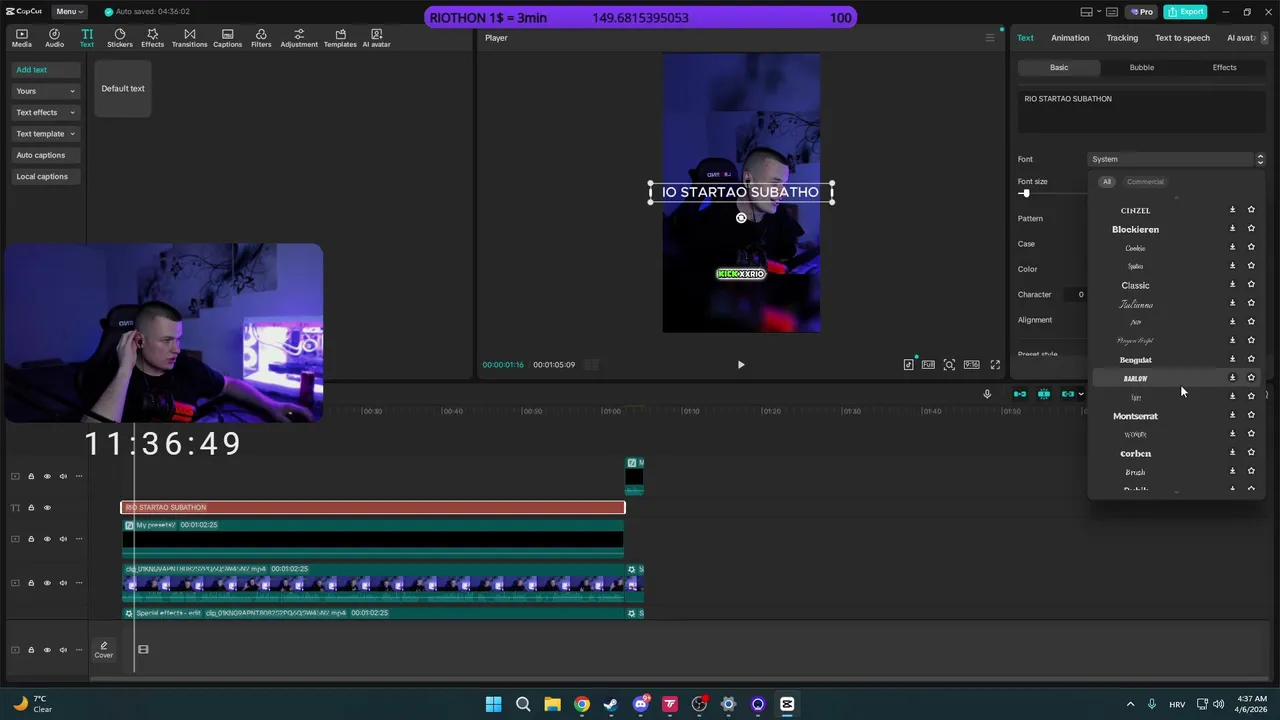The image size is (1280, 720).
Task: Select the Bubble sub-tab
Action: coord(1141,67)
